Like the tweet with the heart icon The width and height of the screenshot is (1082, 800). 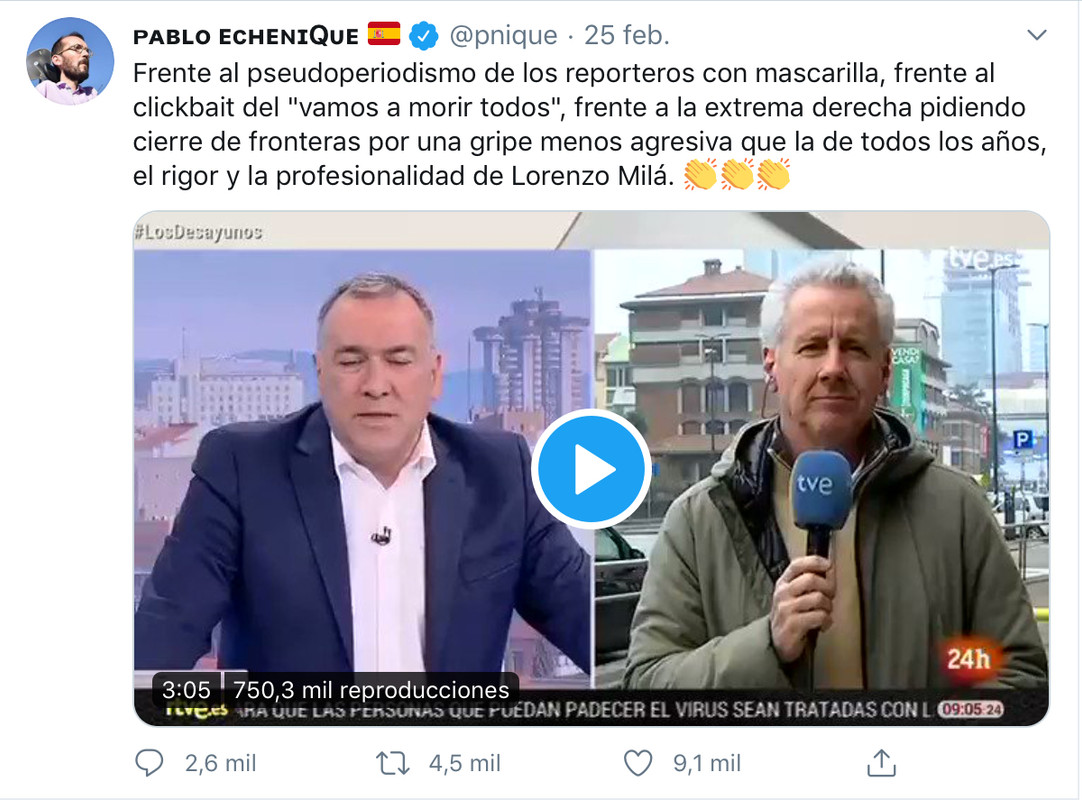coord(638,763)
